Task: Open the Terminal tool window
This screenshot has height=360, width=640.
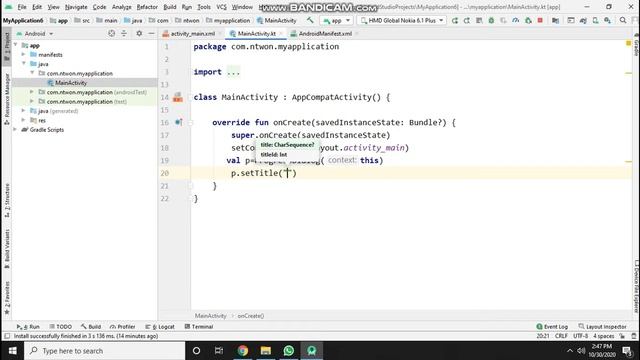Action: tap(199, 327)
